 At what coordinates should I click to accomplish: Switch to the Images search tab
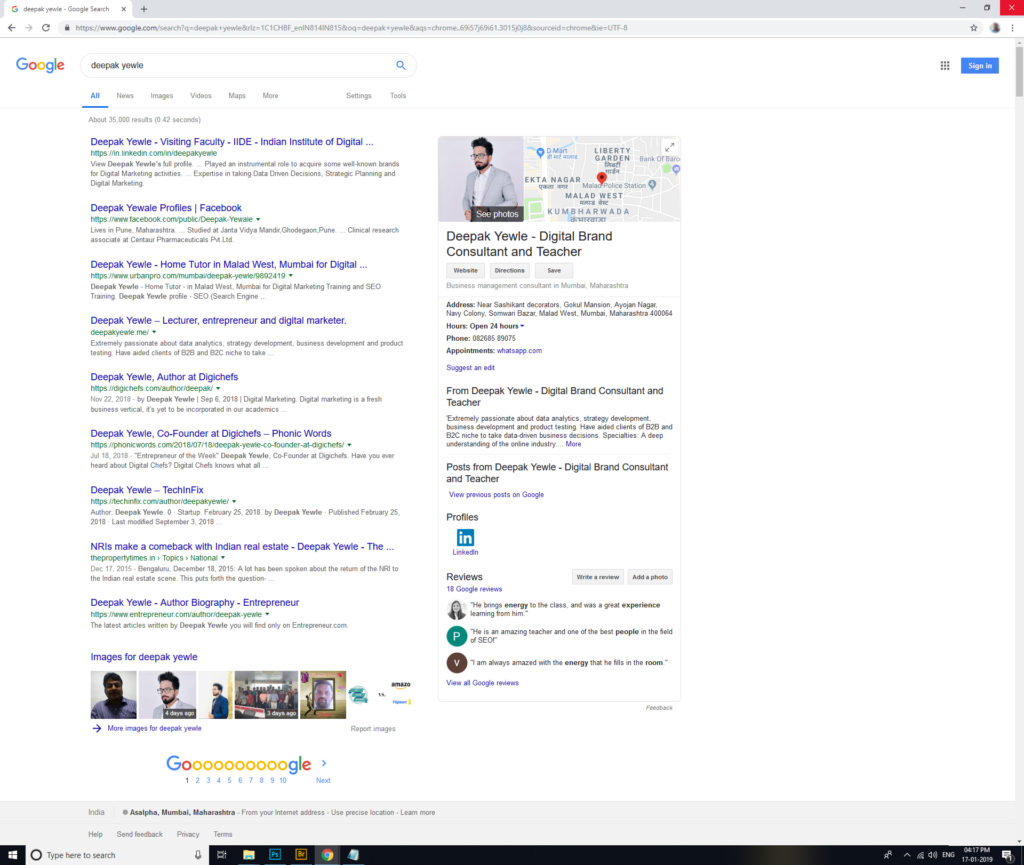(x=161, y=96)
